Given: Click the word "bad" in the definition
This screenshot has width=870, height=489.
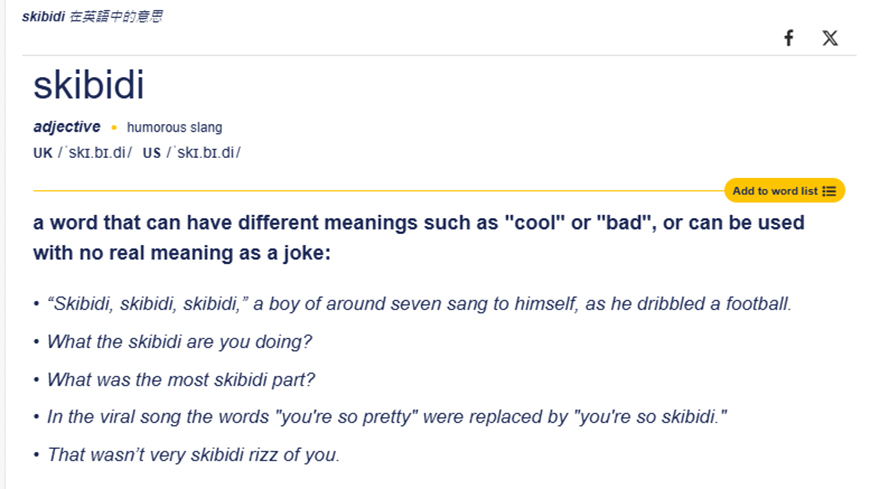Looking at the screenshot, I should 624,223.
